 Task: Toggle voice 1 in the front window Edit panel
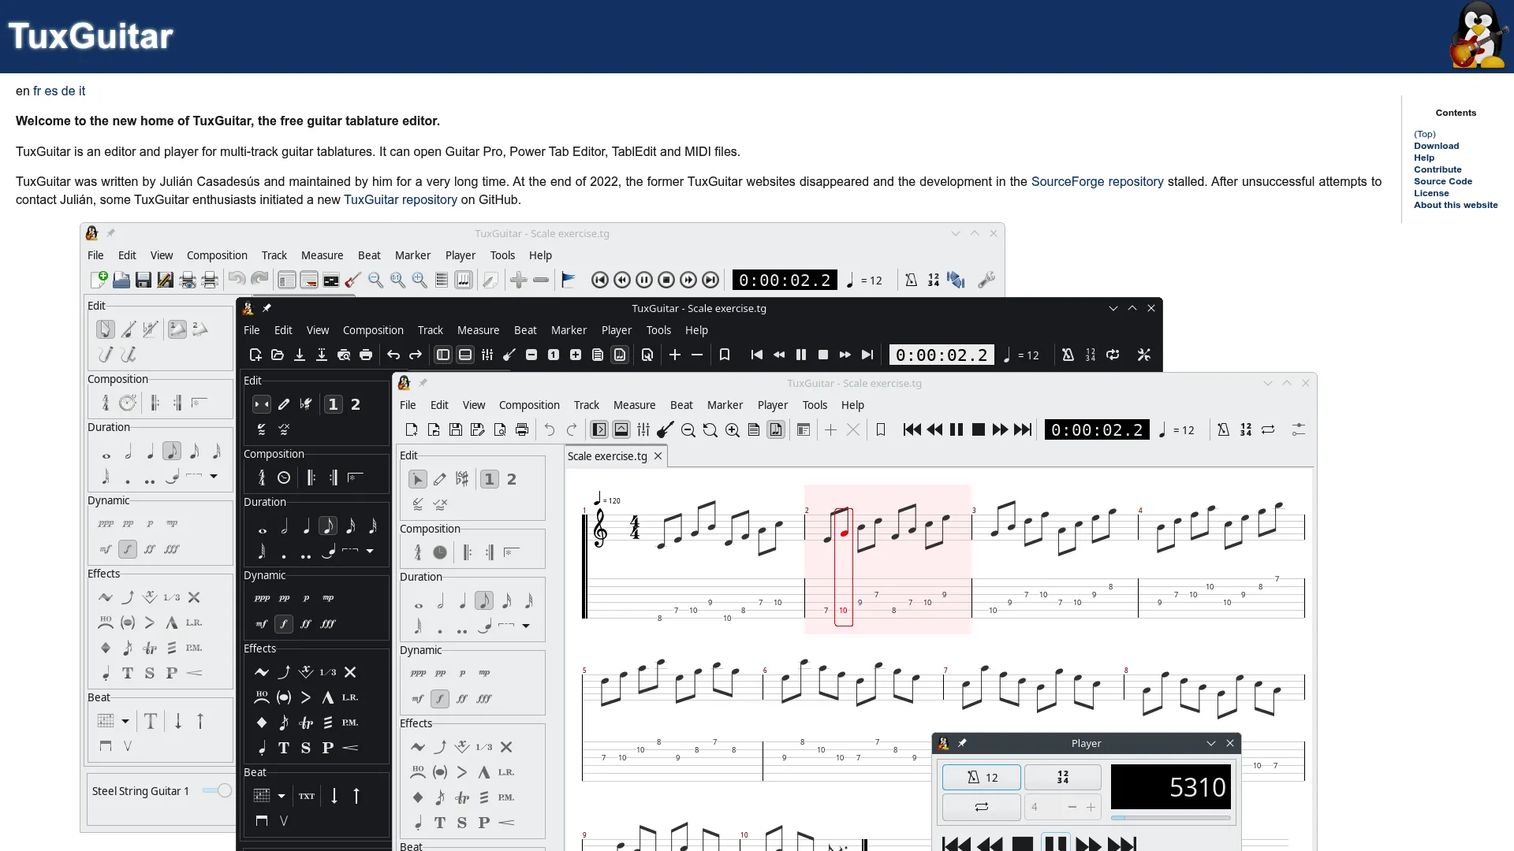489,479
